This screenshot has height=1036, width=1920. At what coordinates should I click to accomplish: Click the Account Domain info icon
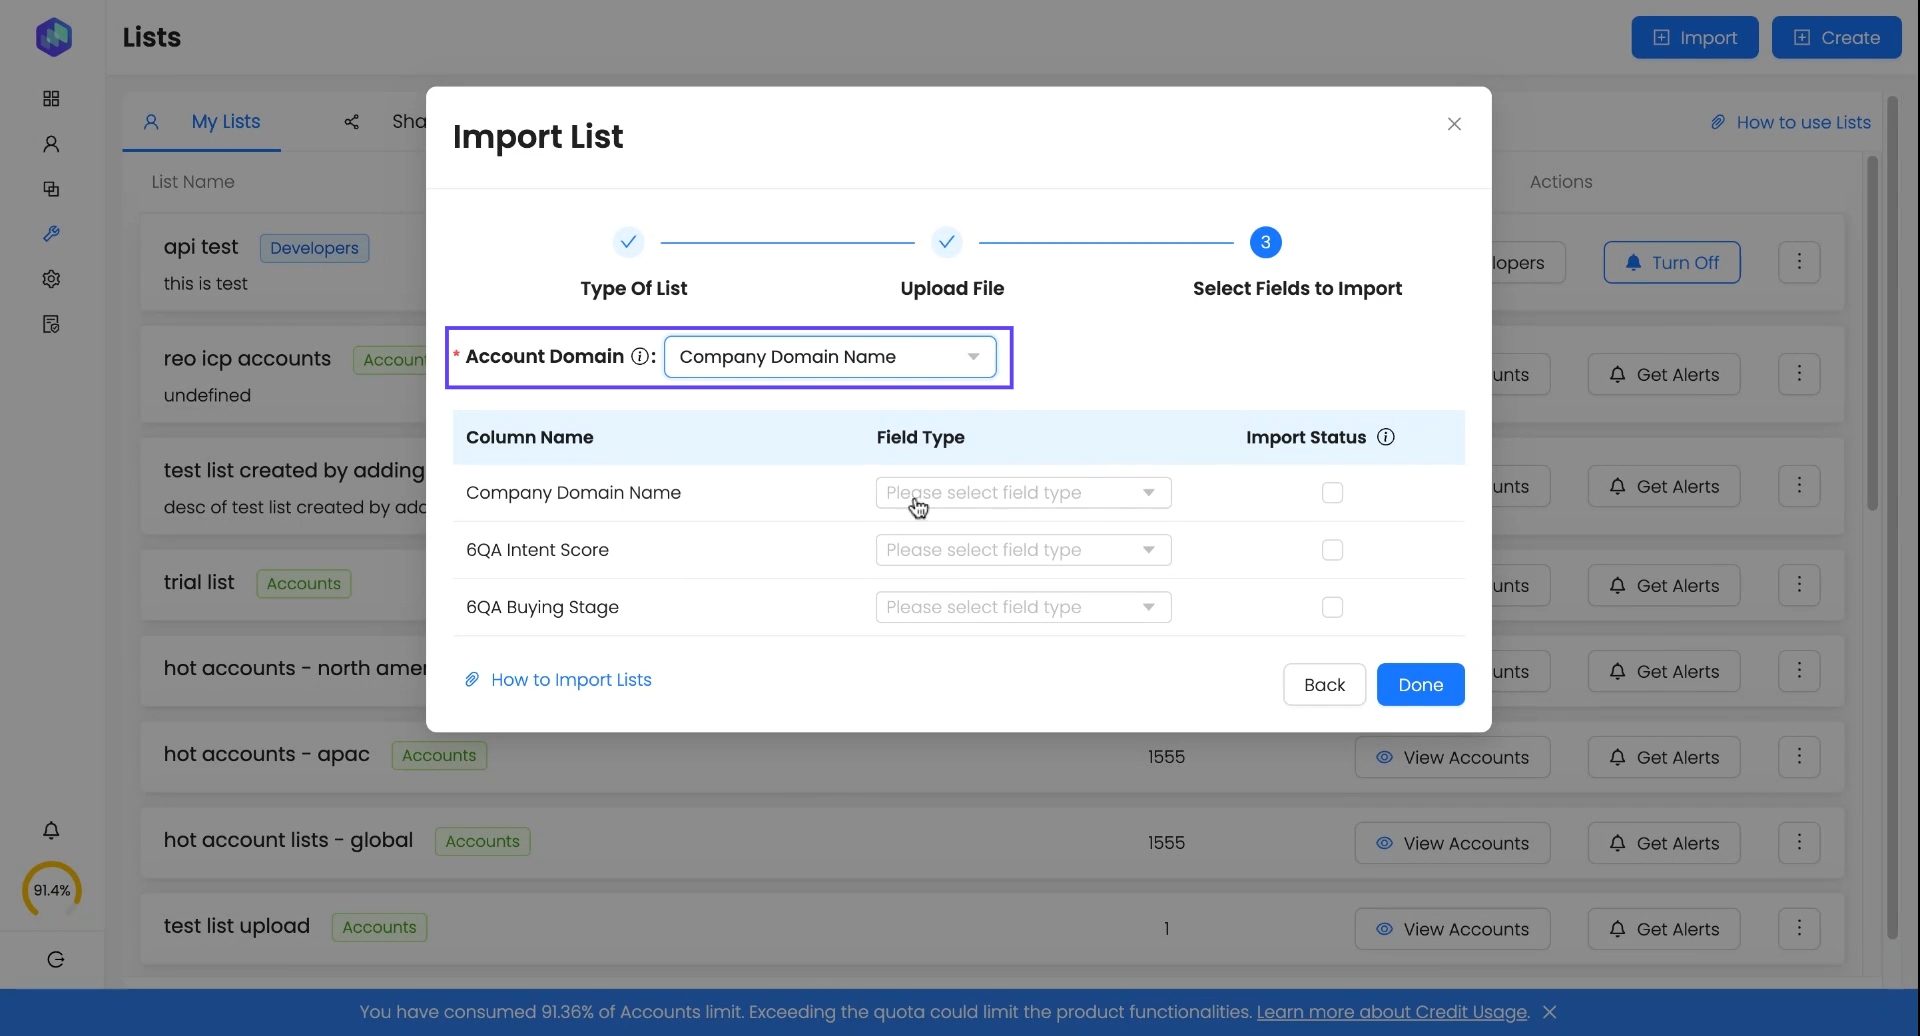point(640,357)
